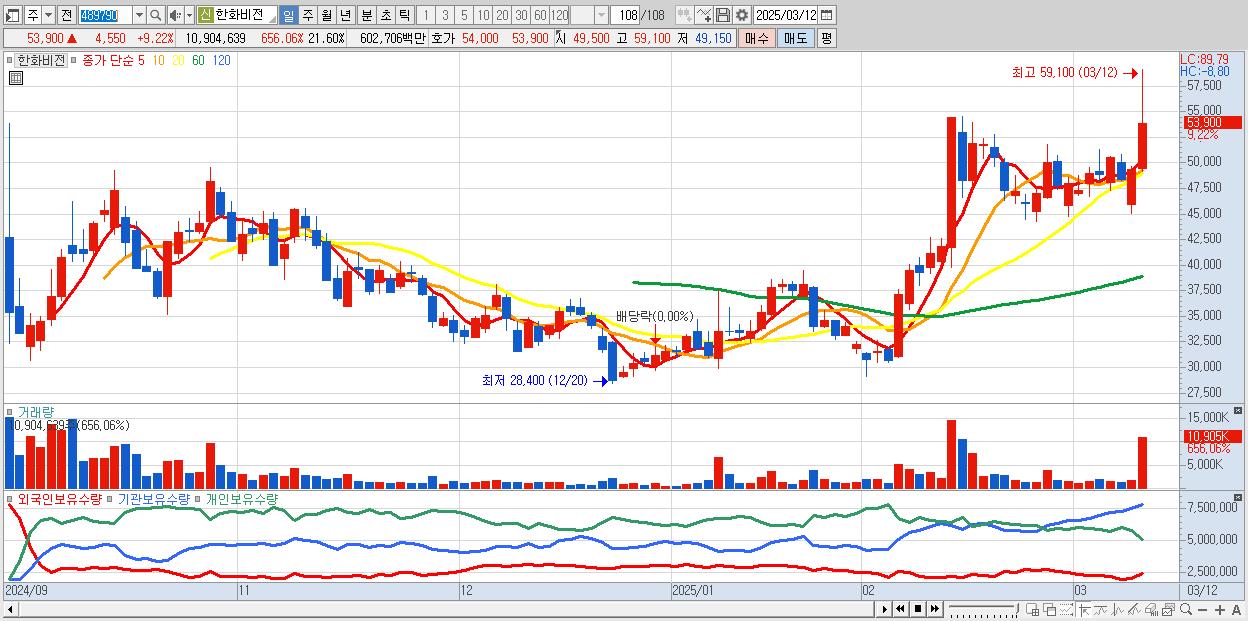The width and height of the screenshot is (1248, 621).
Task: Click the 매수 buy button
Action: tap(757, 38)
